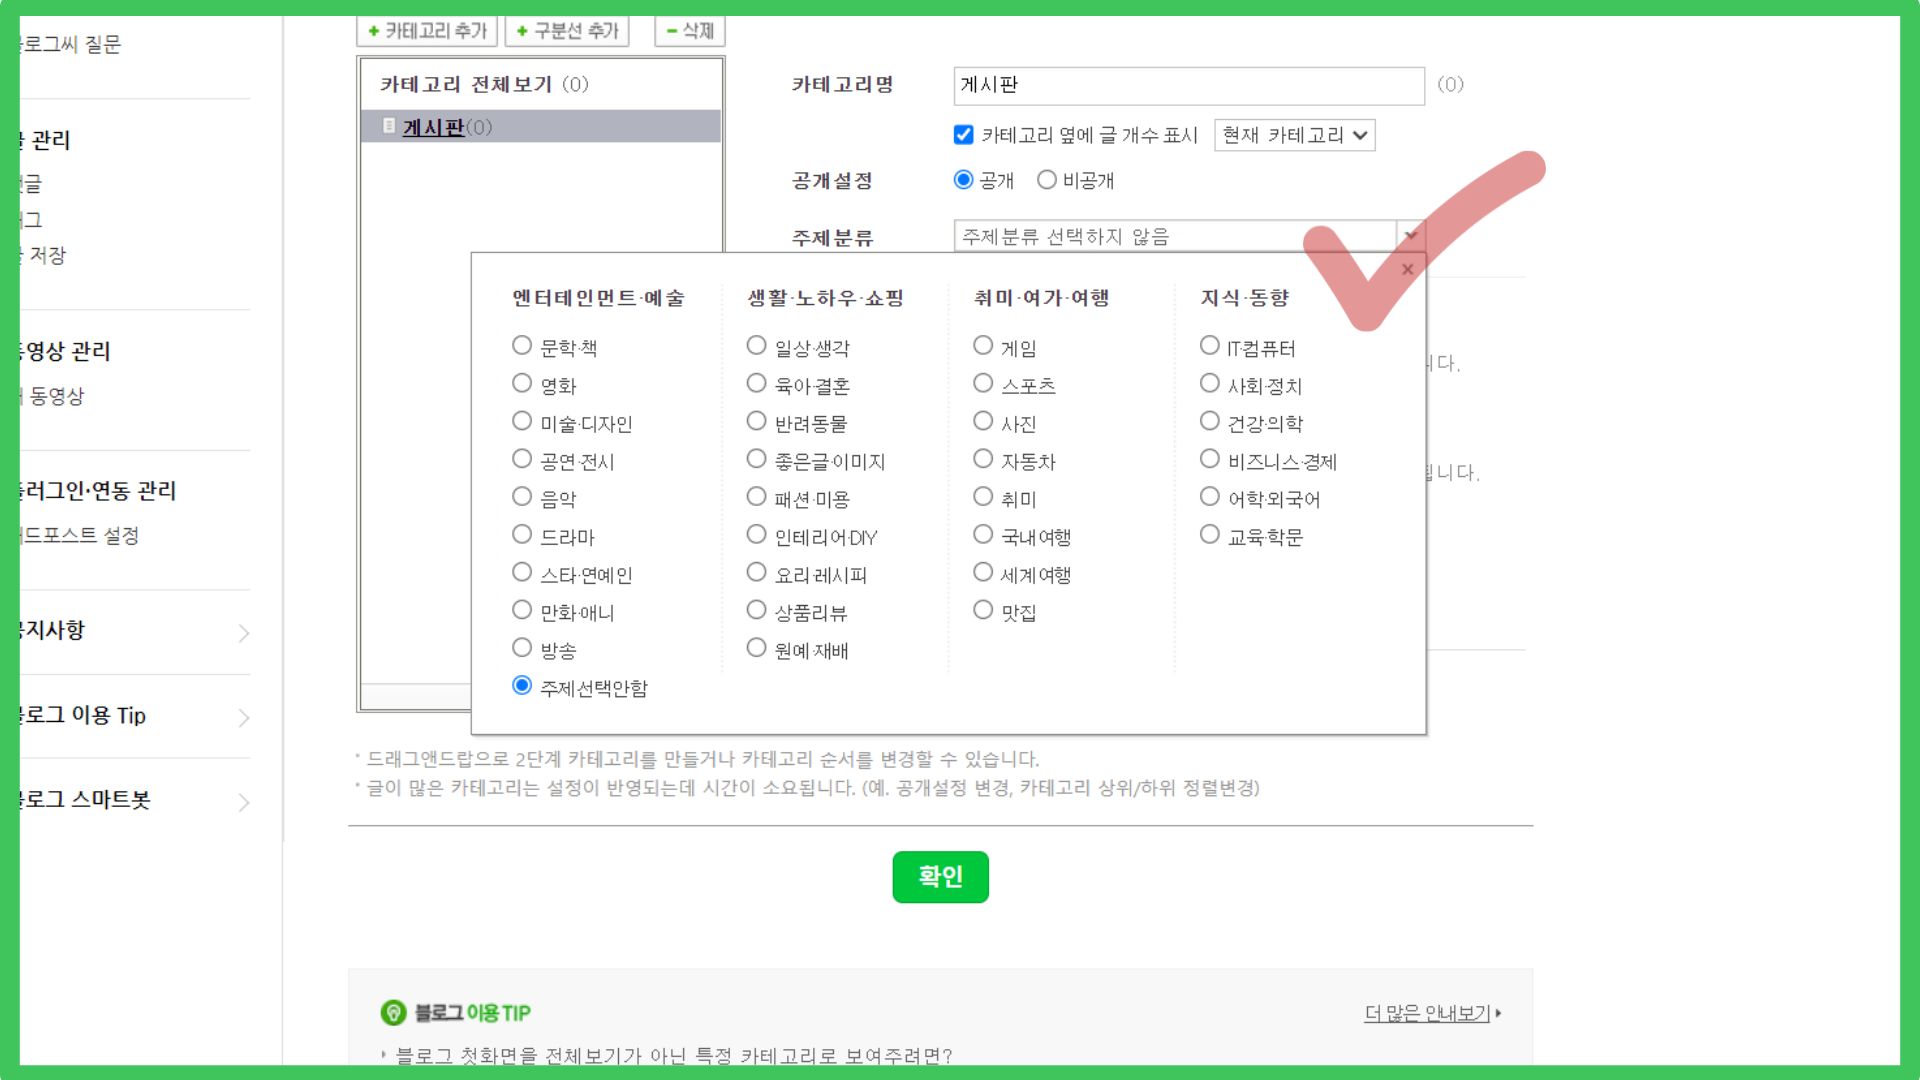The height and width of the screenshot is (1080, 1920).
Task: Select the 비공개 radio option
Action: (x=1047, y=180)
